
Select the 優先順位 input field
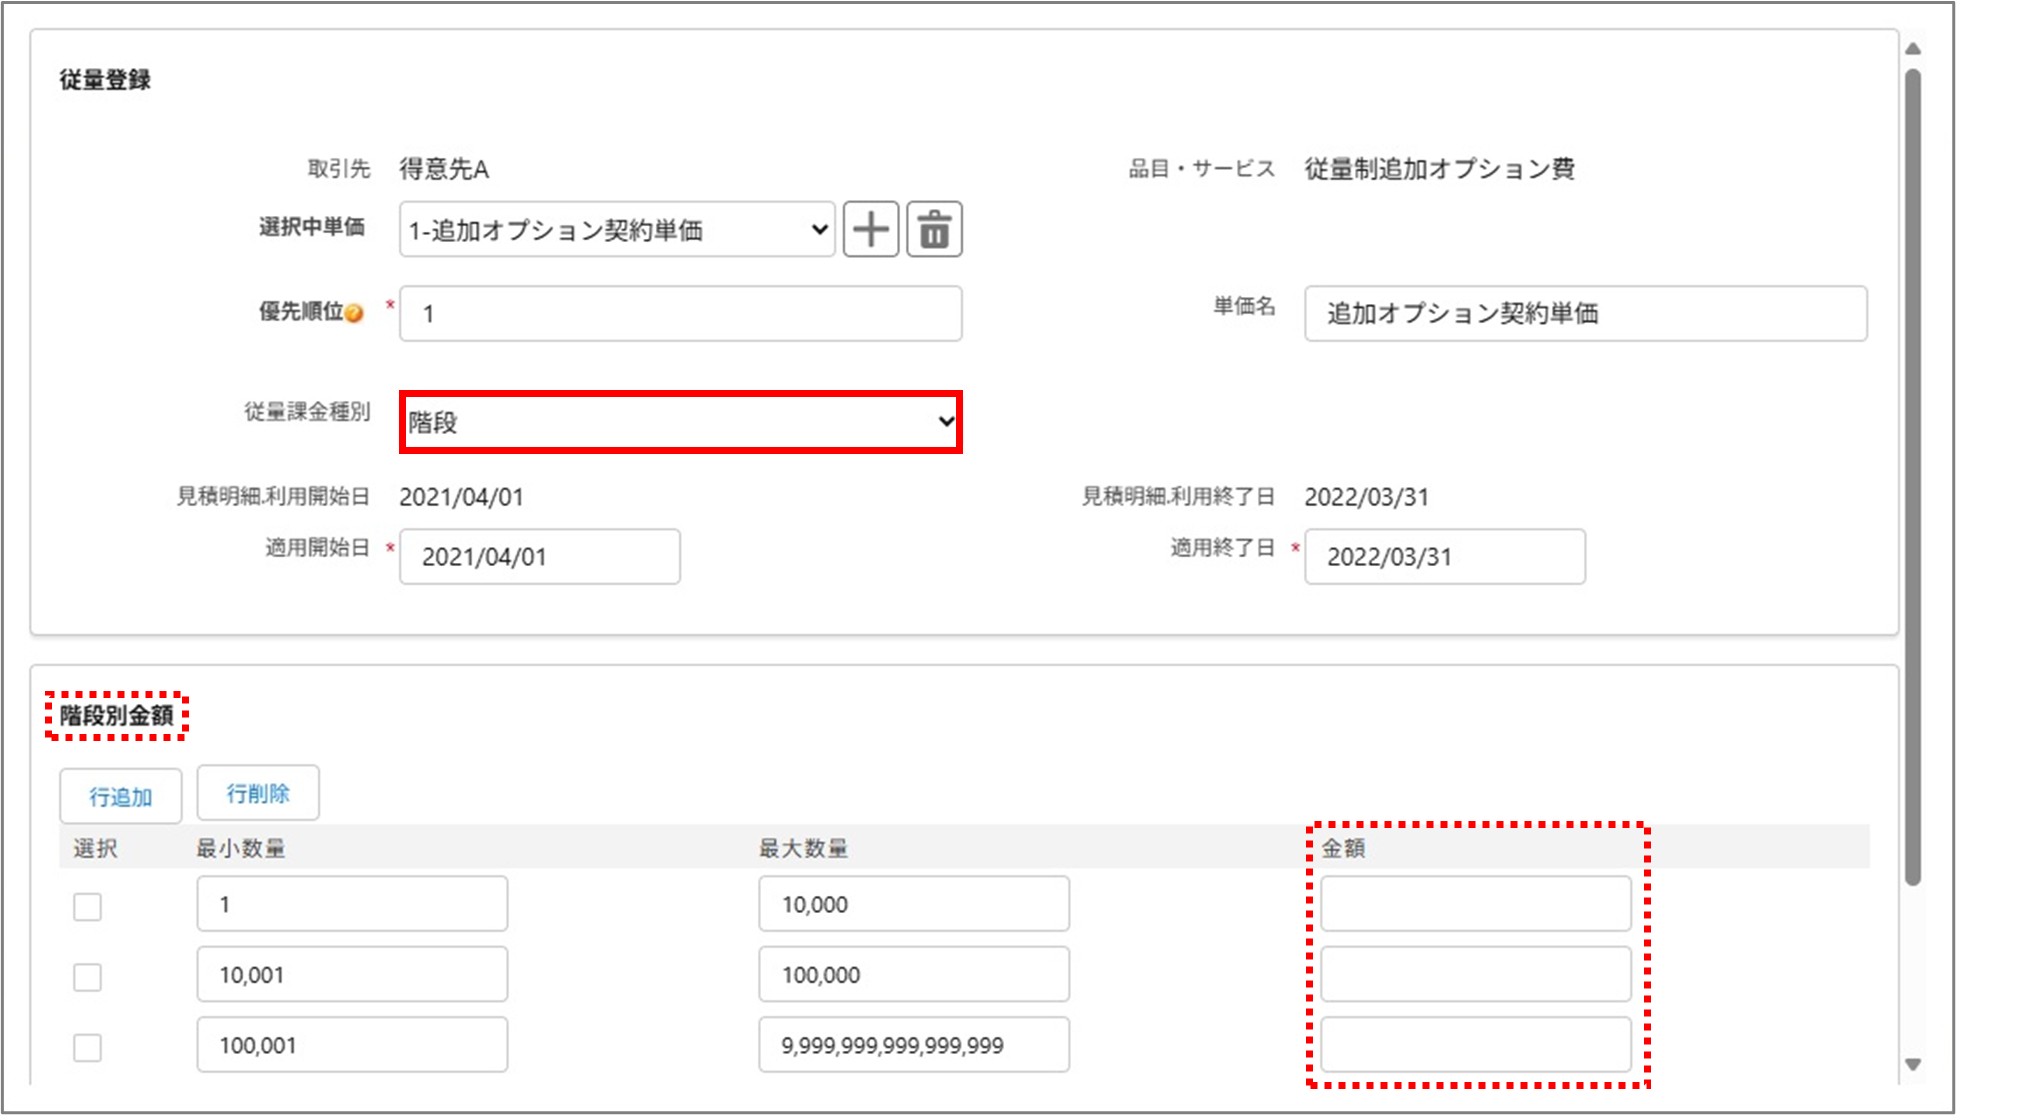click(x=680, y=315)
